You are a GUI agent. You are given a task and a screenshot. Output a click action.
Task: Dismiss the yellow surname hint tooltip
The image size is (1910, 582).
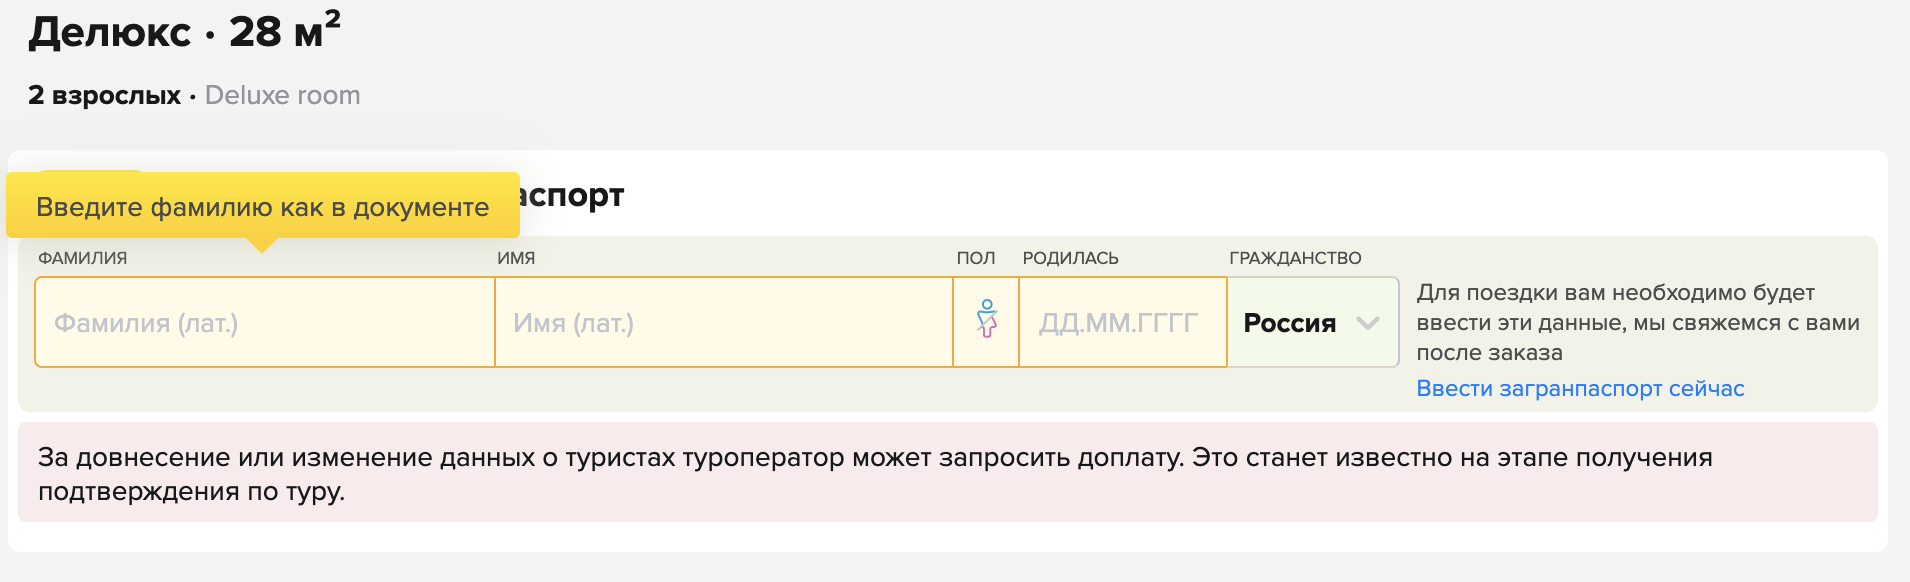(263, 206)
